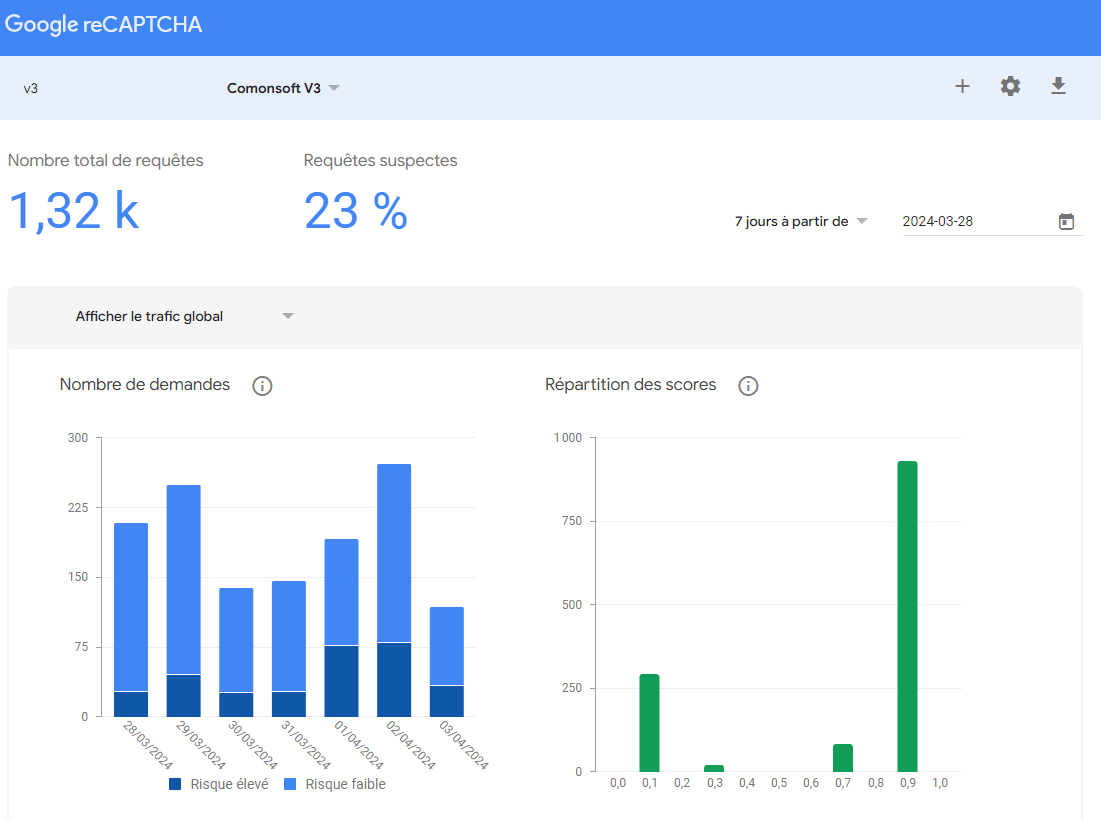Download the reCAPTCHA report data

click(x=1058, y=87)
